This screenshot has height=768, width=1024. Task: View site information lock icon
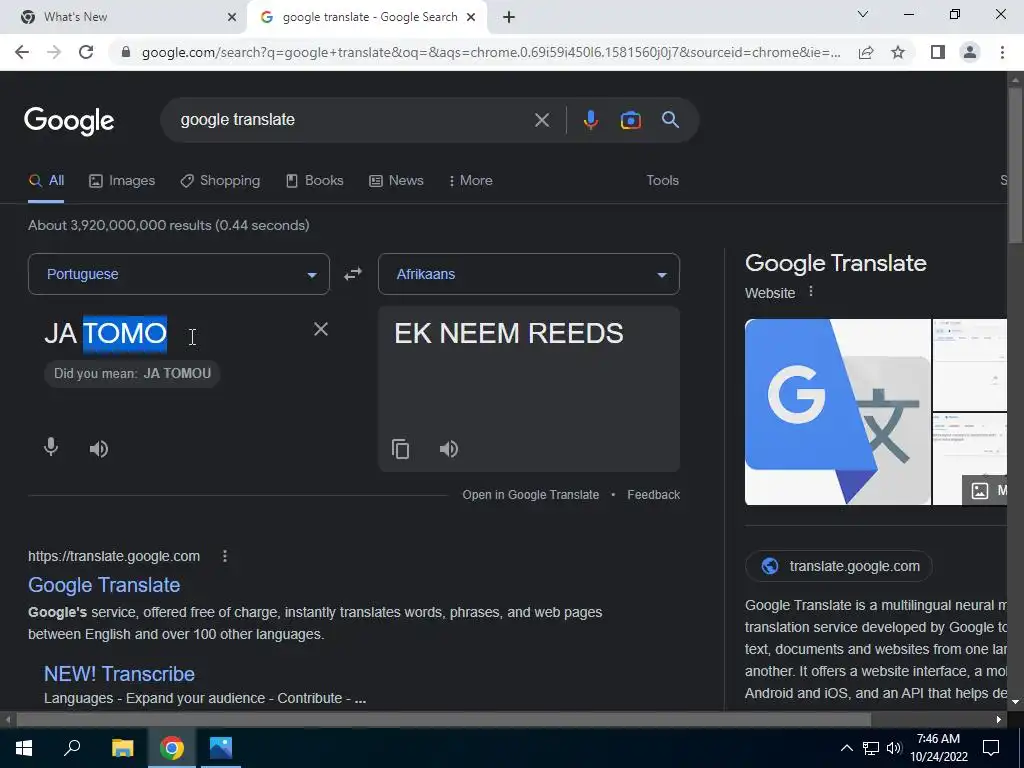tap(126, 52)
